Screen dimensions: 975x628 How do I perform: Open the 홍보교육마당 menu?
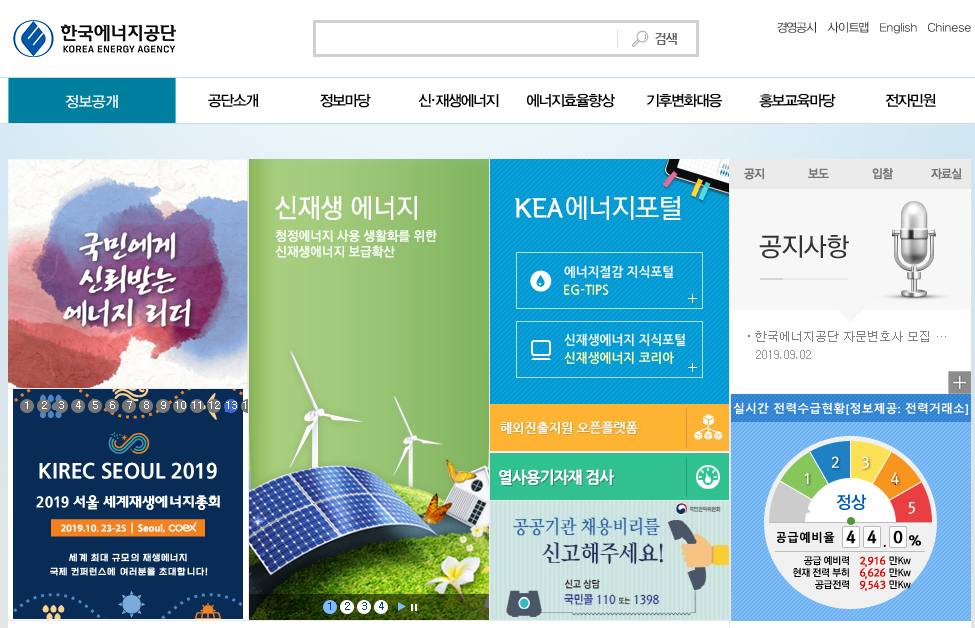797,101
